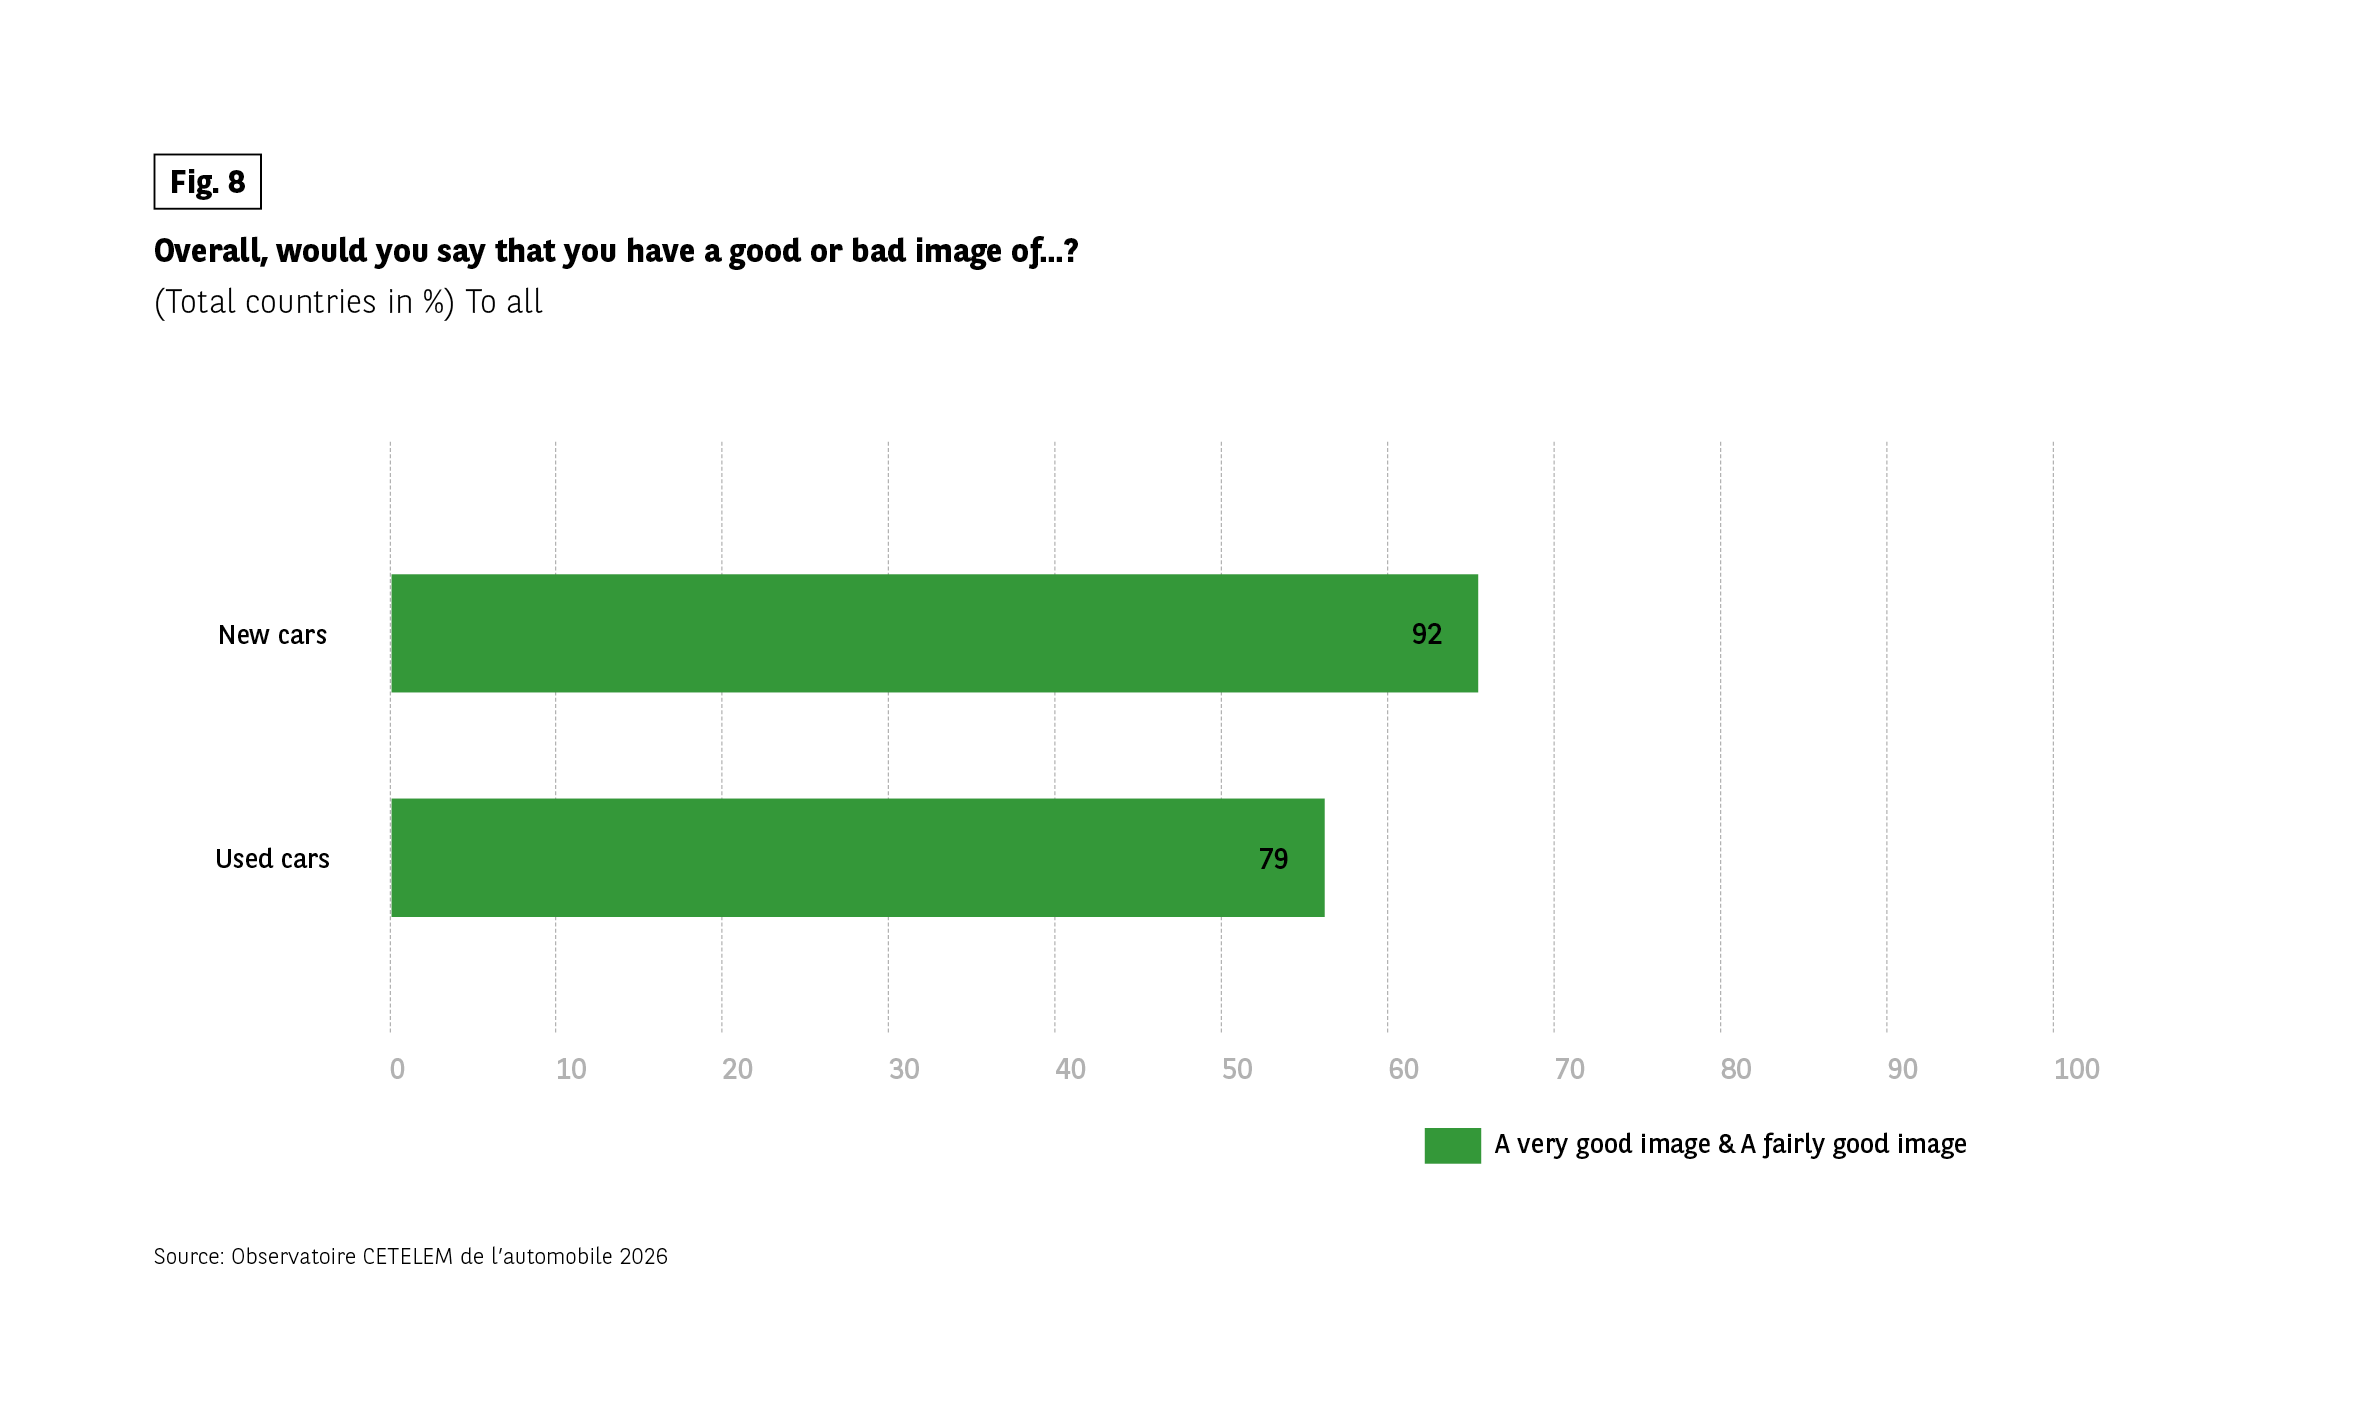This screenshot has height=1417, width=2362.
Task: Click the 0 tick label on the axis
Action: tap(397, 1069)
